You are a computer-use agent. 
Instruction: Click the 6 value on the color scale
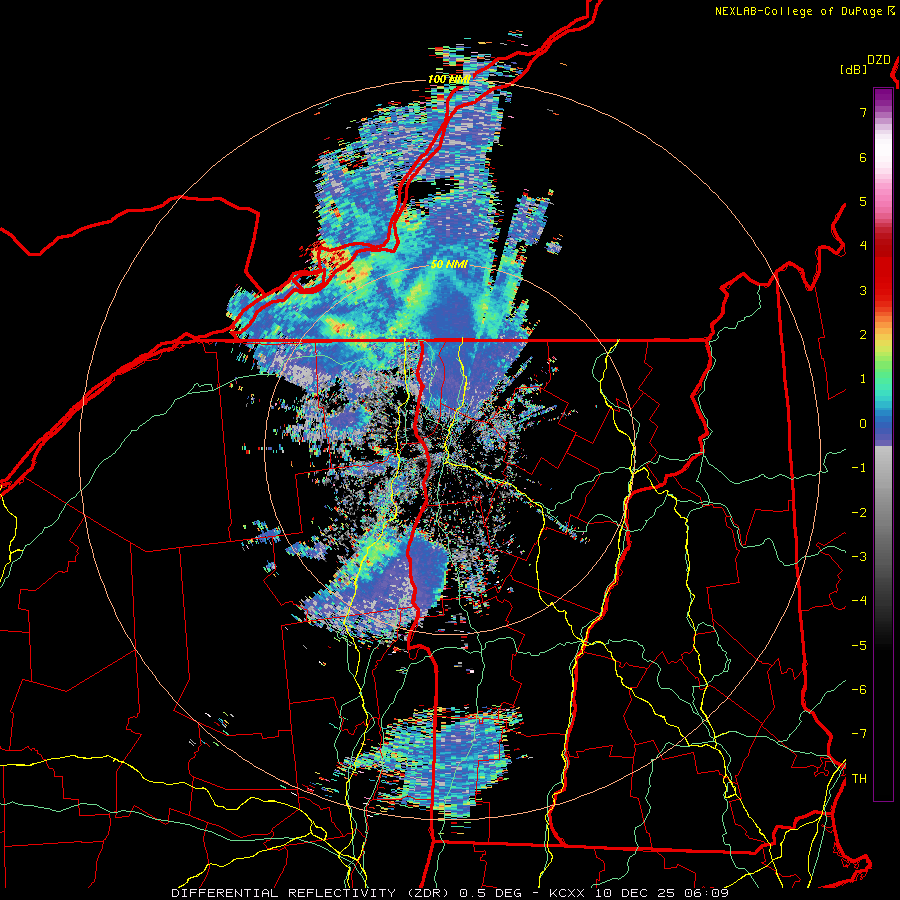tap(863, 157)
